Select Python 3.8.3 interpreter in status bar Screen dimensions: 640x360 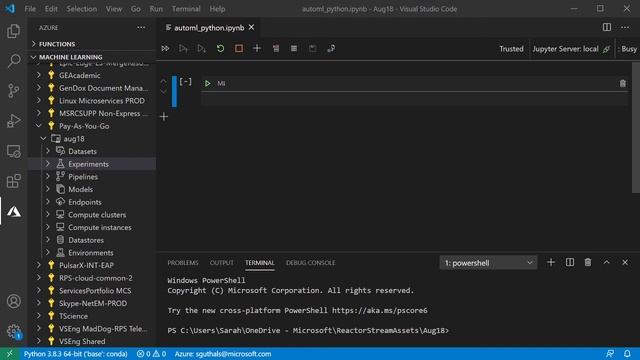pos(76,354)
